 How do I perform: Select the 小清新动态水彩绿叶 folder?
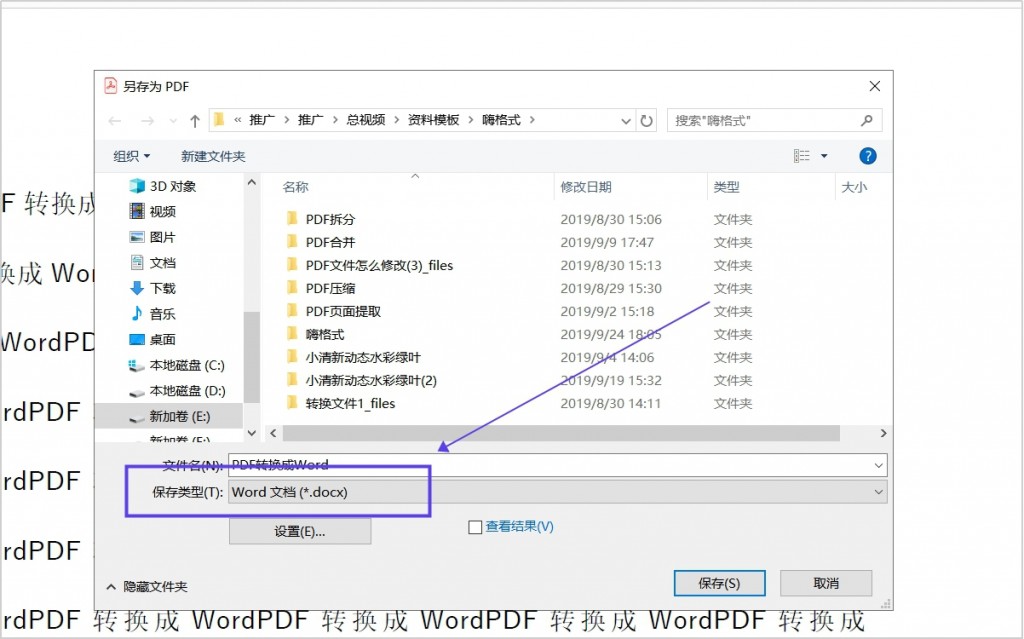353,357
